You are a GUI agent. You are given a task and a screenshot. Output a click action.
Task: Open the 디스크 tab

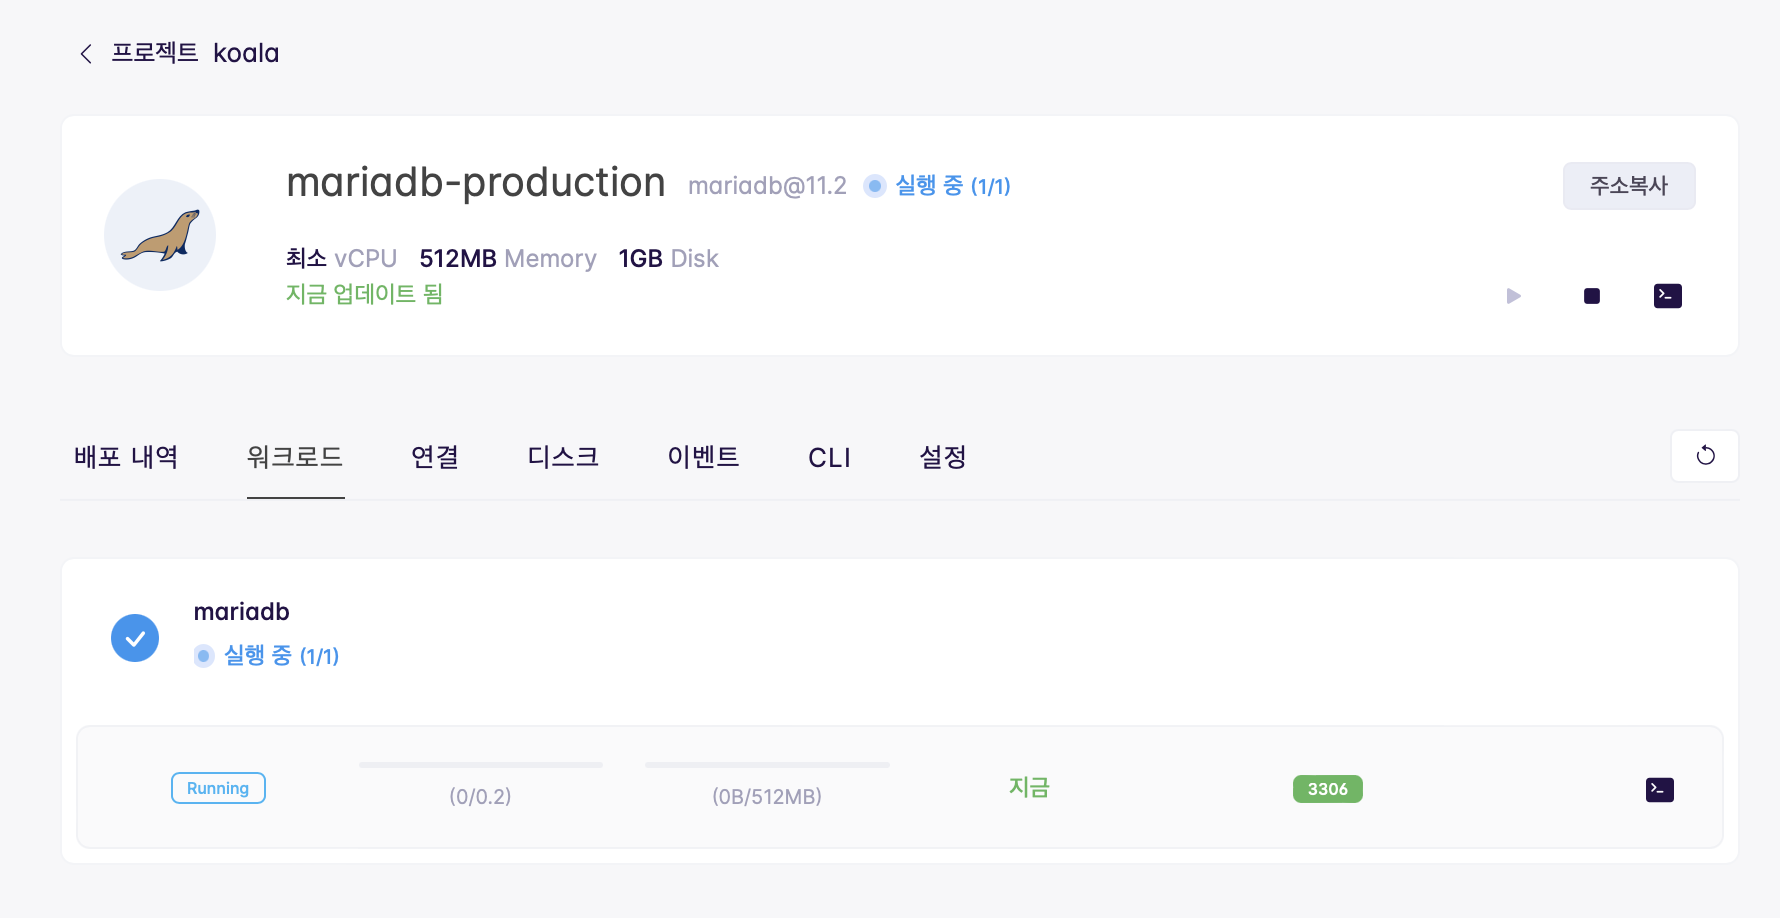[x=563, y=457]
